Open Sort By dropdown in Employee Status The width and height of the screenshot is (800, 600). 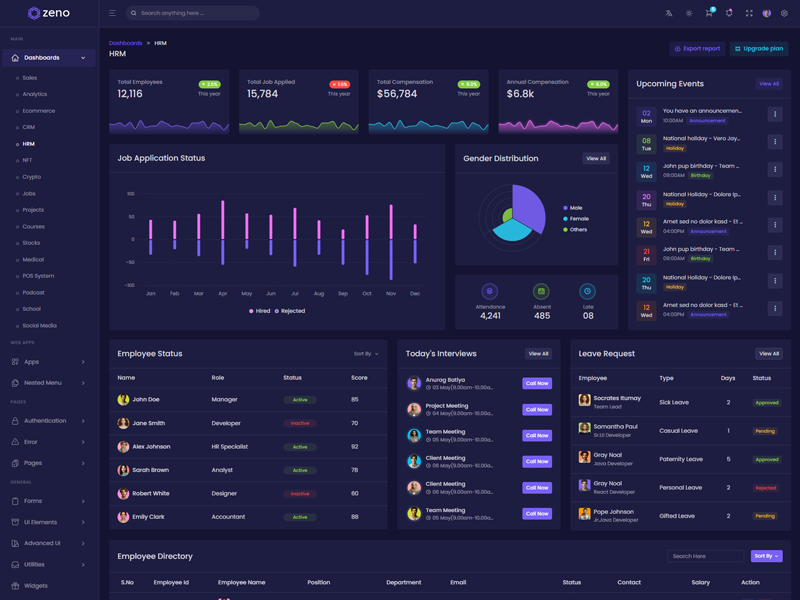click(366, 354)
